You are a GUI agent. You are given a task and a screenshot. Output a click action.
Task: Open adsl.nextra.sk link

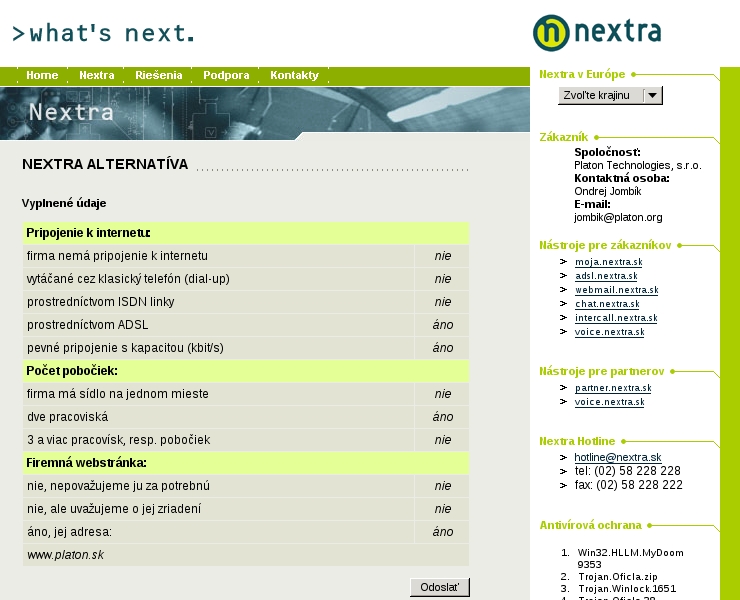coord(606,276)
